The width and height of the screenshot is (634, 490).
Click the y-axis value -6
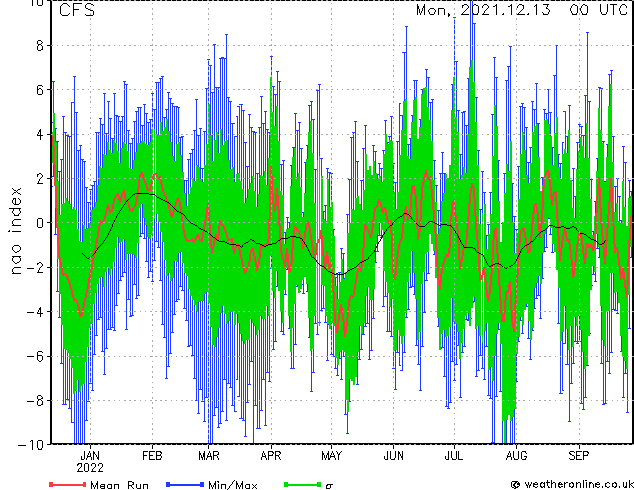[x=35, y=356]
